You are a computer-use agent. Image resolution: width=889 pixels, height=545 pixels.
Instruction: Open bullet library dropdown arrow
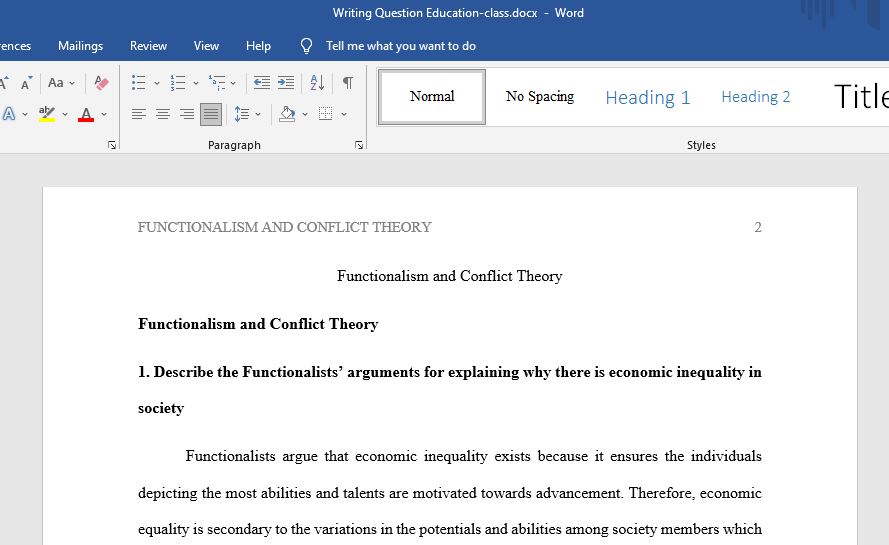156,83
